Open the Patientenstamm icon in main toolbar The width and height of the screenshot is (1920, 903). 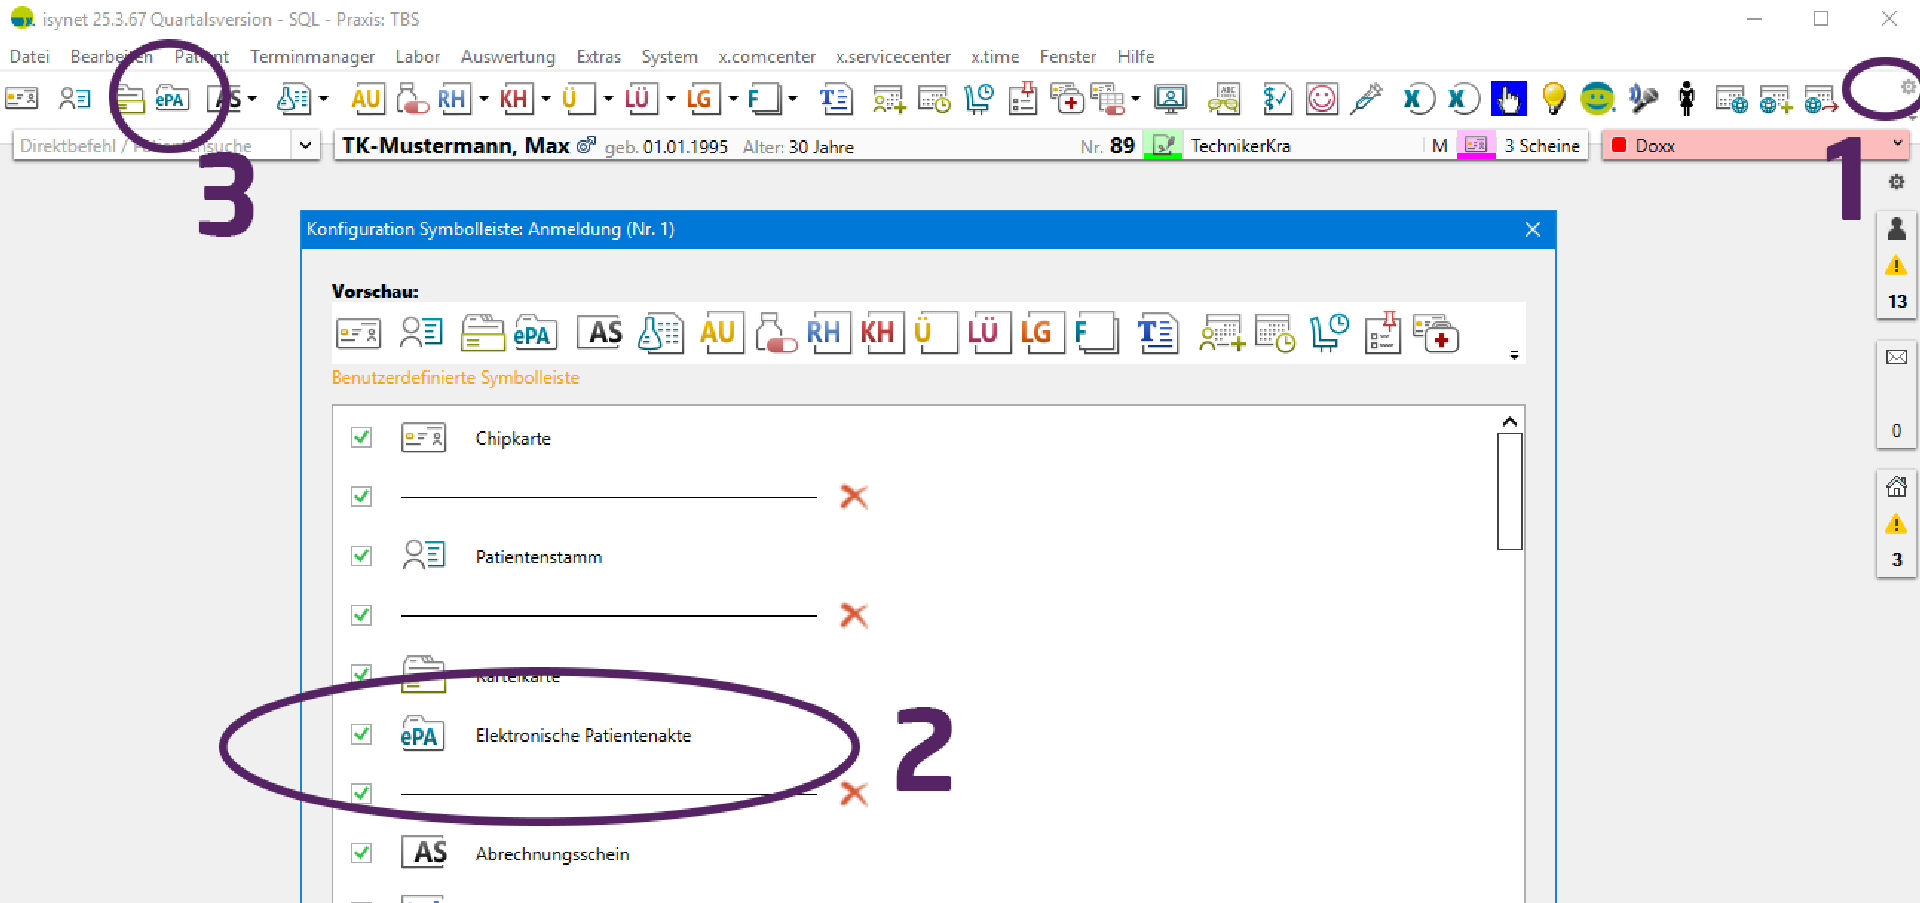[75, 98]
